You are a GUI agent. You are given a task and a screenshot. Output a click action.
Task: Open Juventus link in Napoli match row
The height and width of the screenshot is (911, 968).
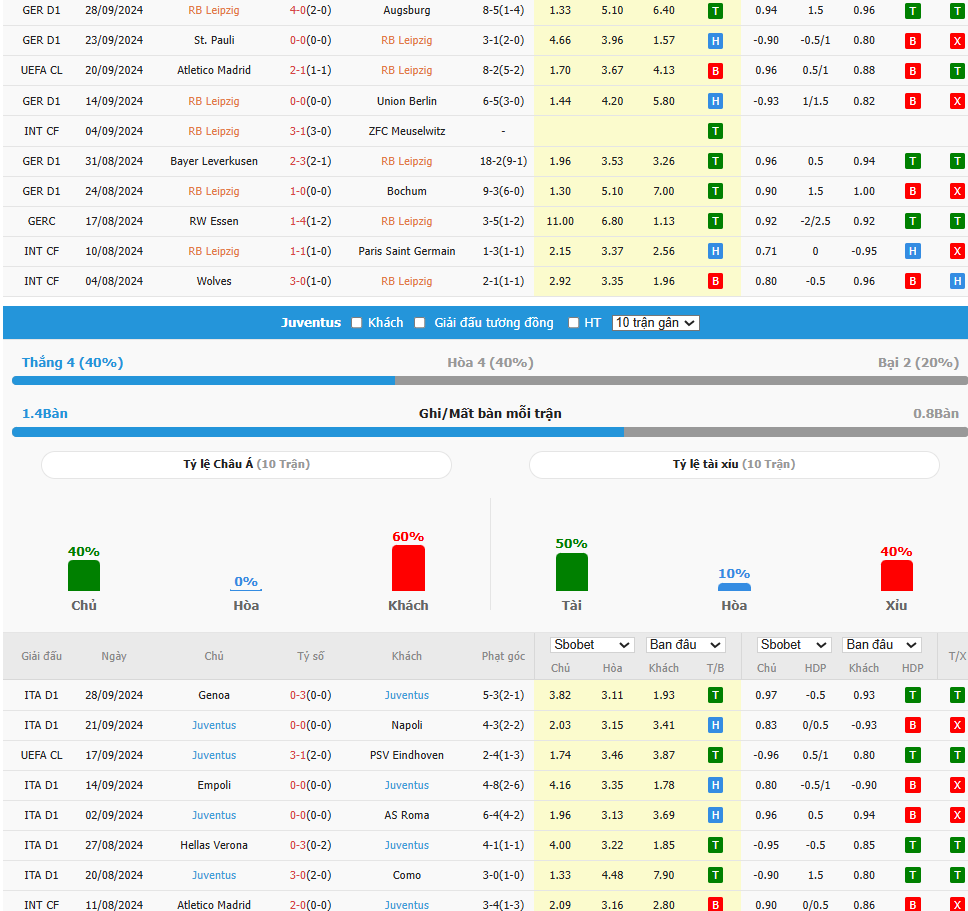coord(214,725)
